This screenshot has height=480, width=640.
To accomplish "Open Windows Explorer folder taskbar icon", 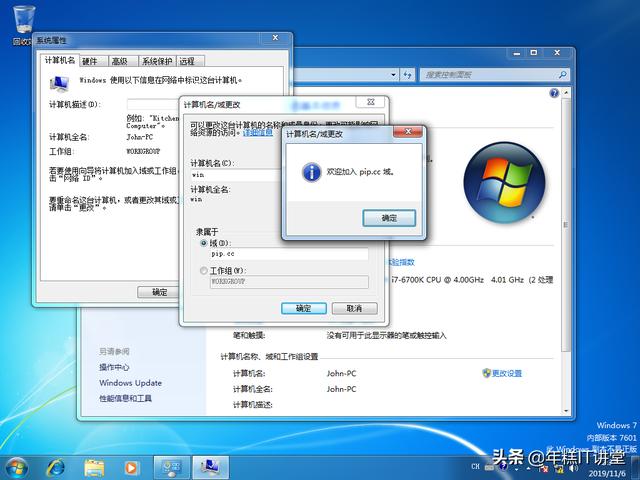I will [x=94, y=468].
